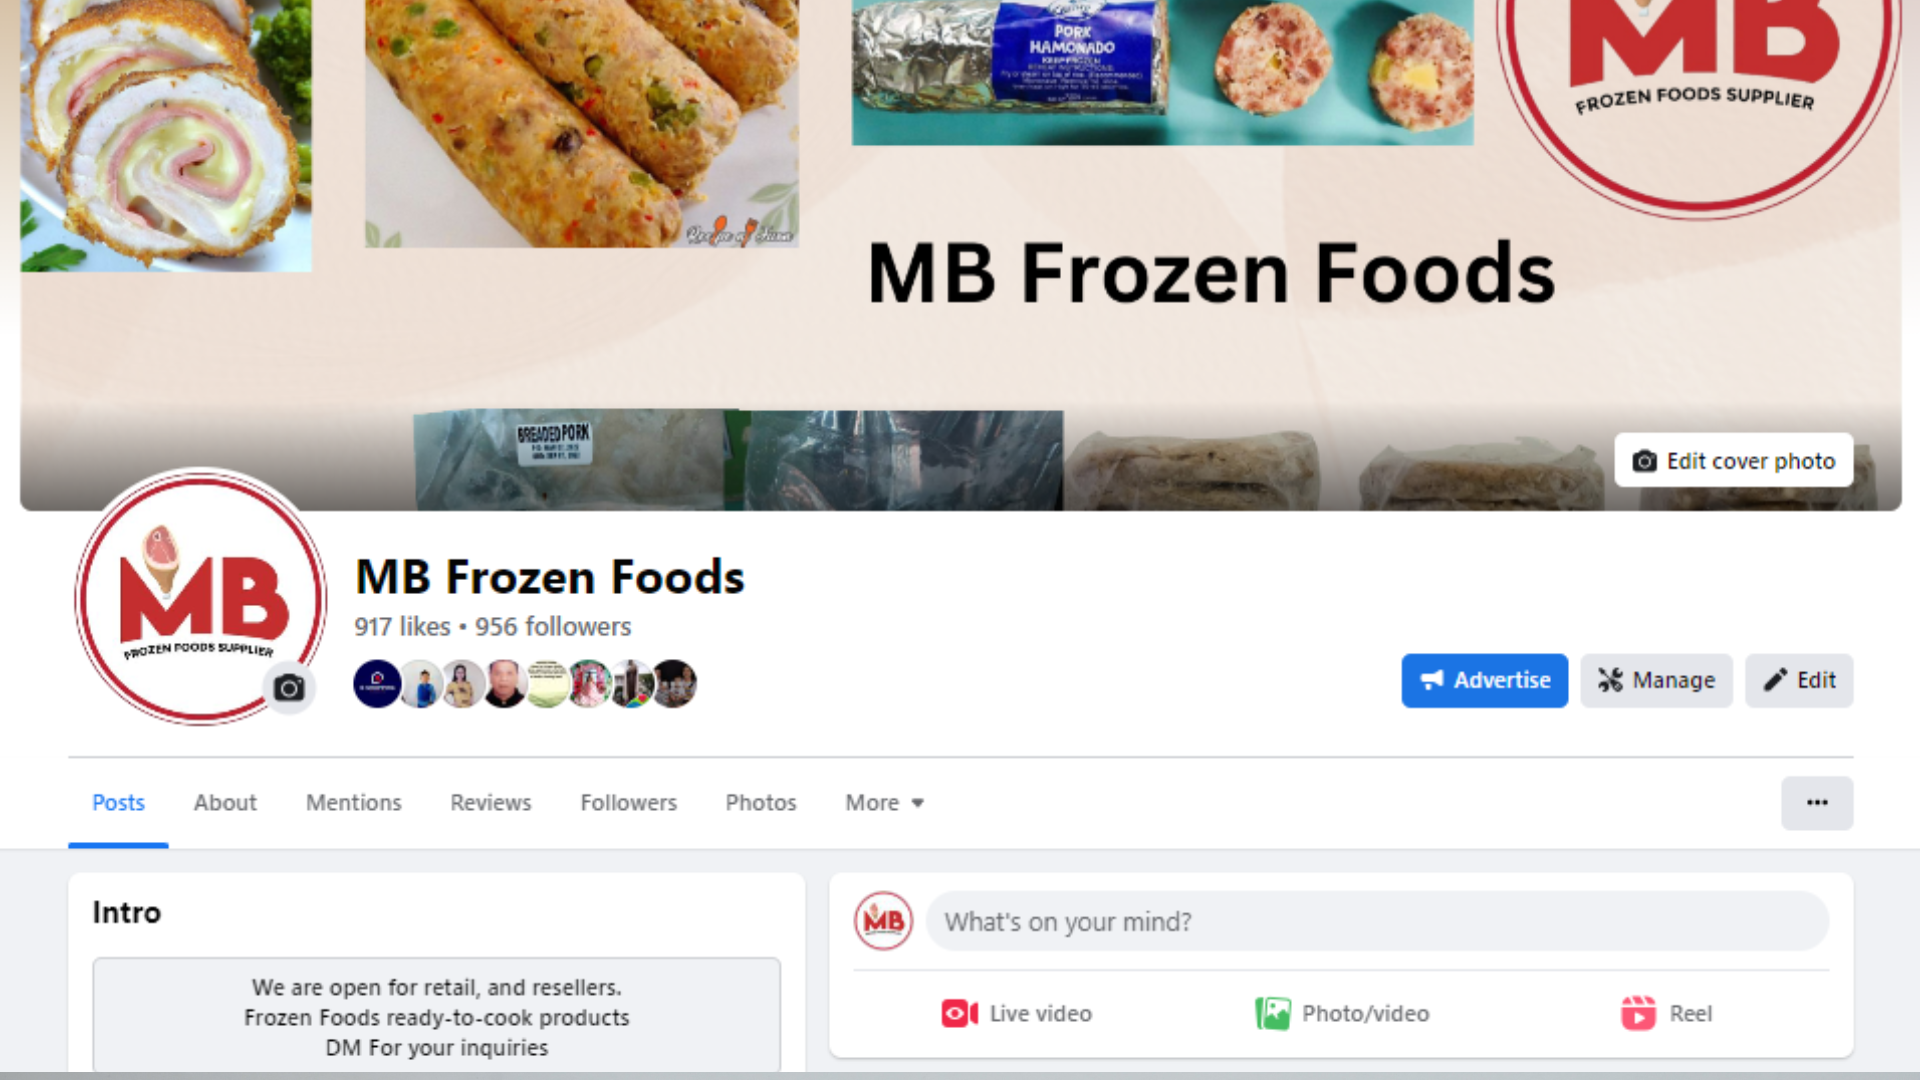Viewport: 1920px width, 1080px height.
Task: Go to the Reviews tab
Action: pos(490,803)
